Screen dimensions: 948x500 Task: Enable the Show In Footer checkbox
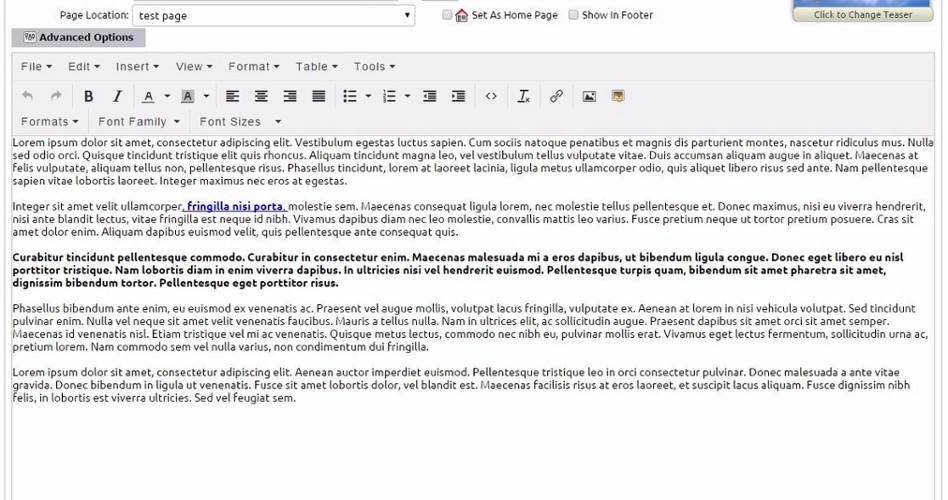coord(573,15)
